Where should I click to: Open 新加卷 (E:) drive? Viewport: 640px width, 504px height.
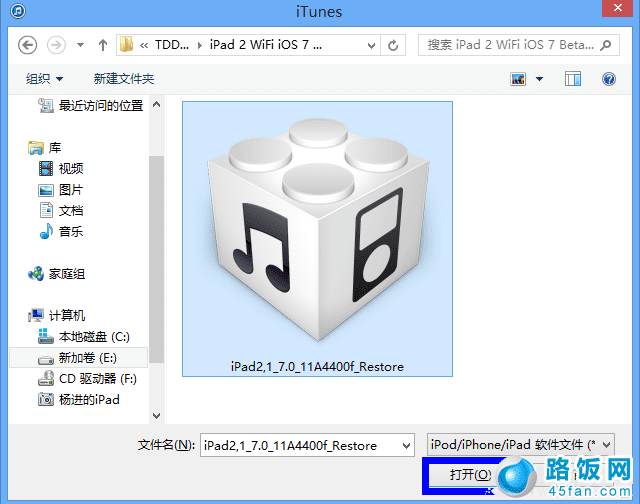pyautogui.click(x=78, y=358)
